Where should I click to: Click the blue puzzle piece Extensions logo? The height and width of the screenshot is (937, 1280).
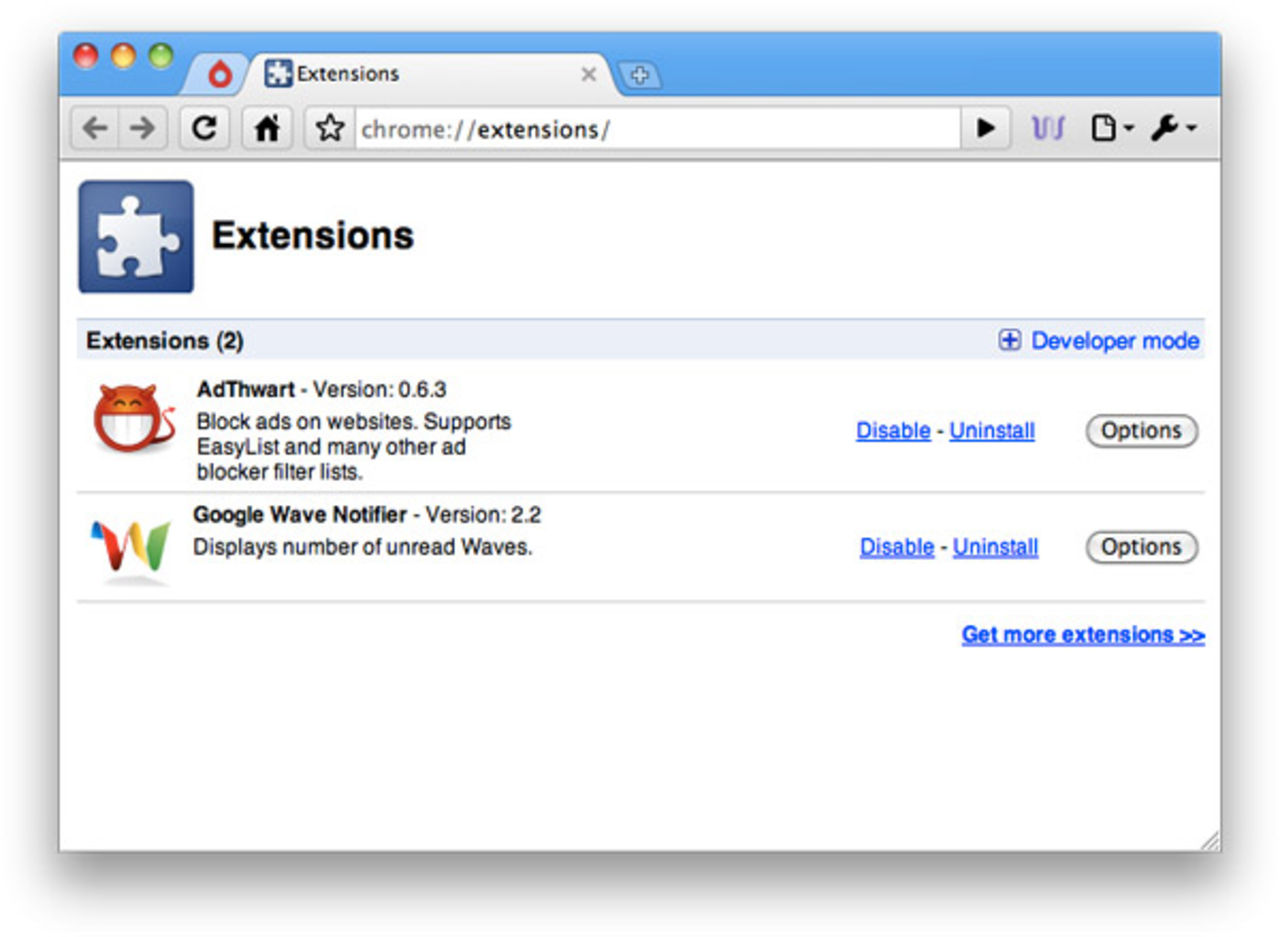point(136,236)
